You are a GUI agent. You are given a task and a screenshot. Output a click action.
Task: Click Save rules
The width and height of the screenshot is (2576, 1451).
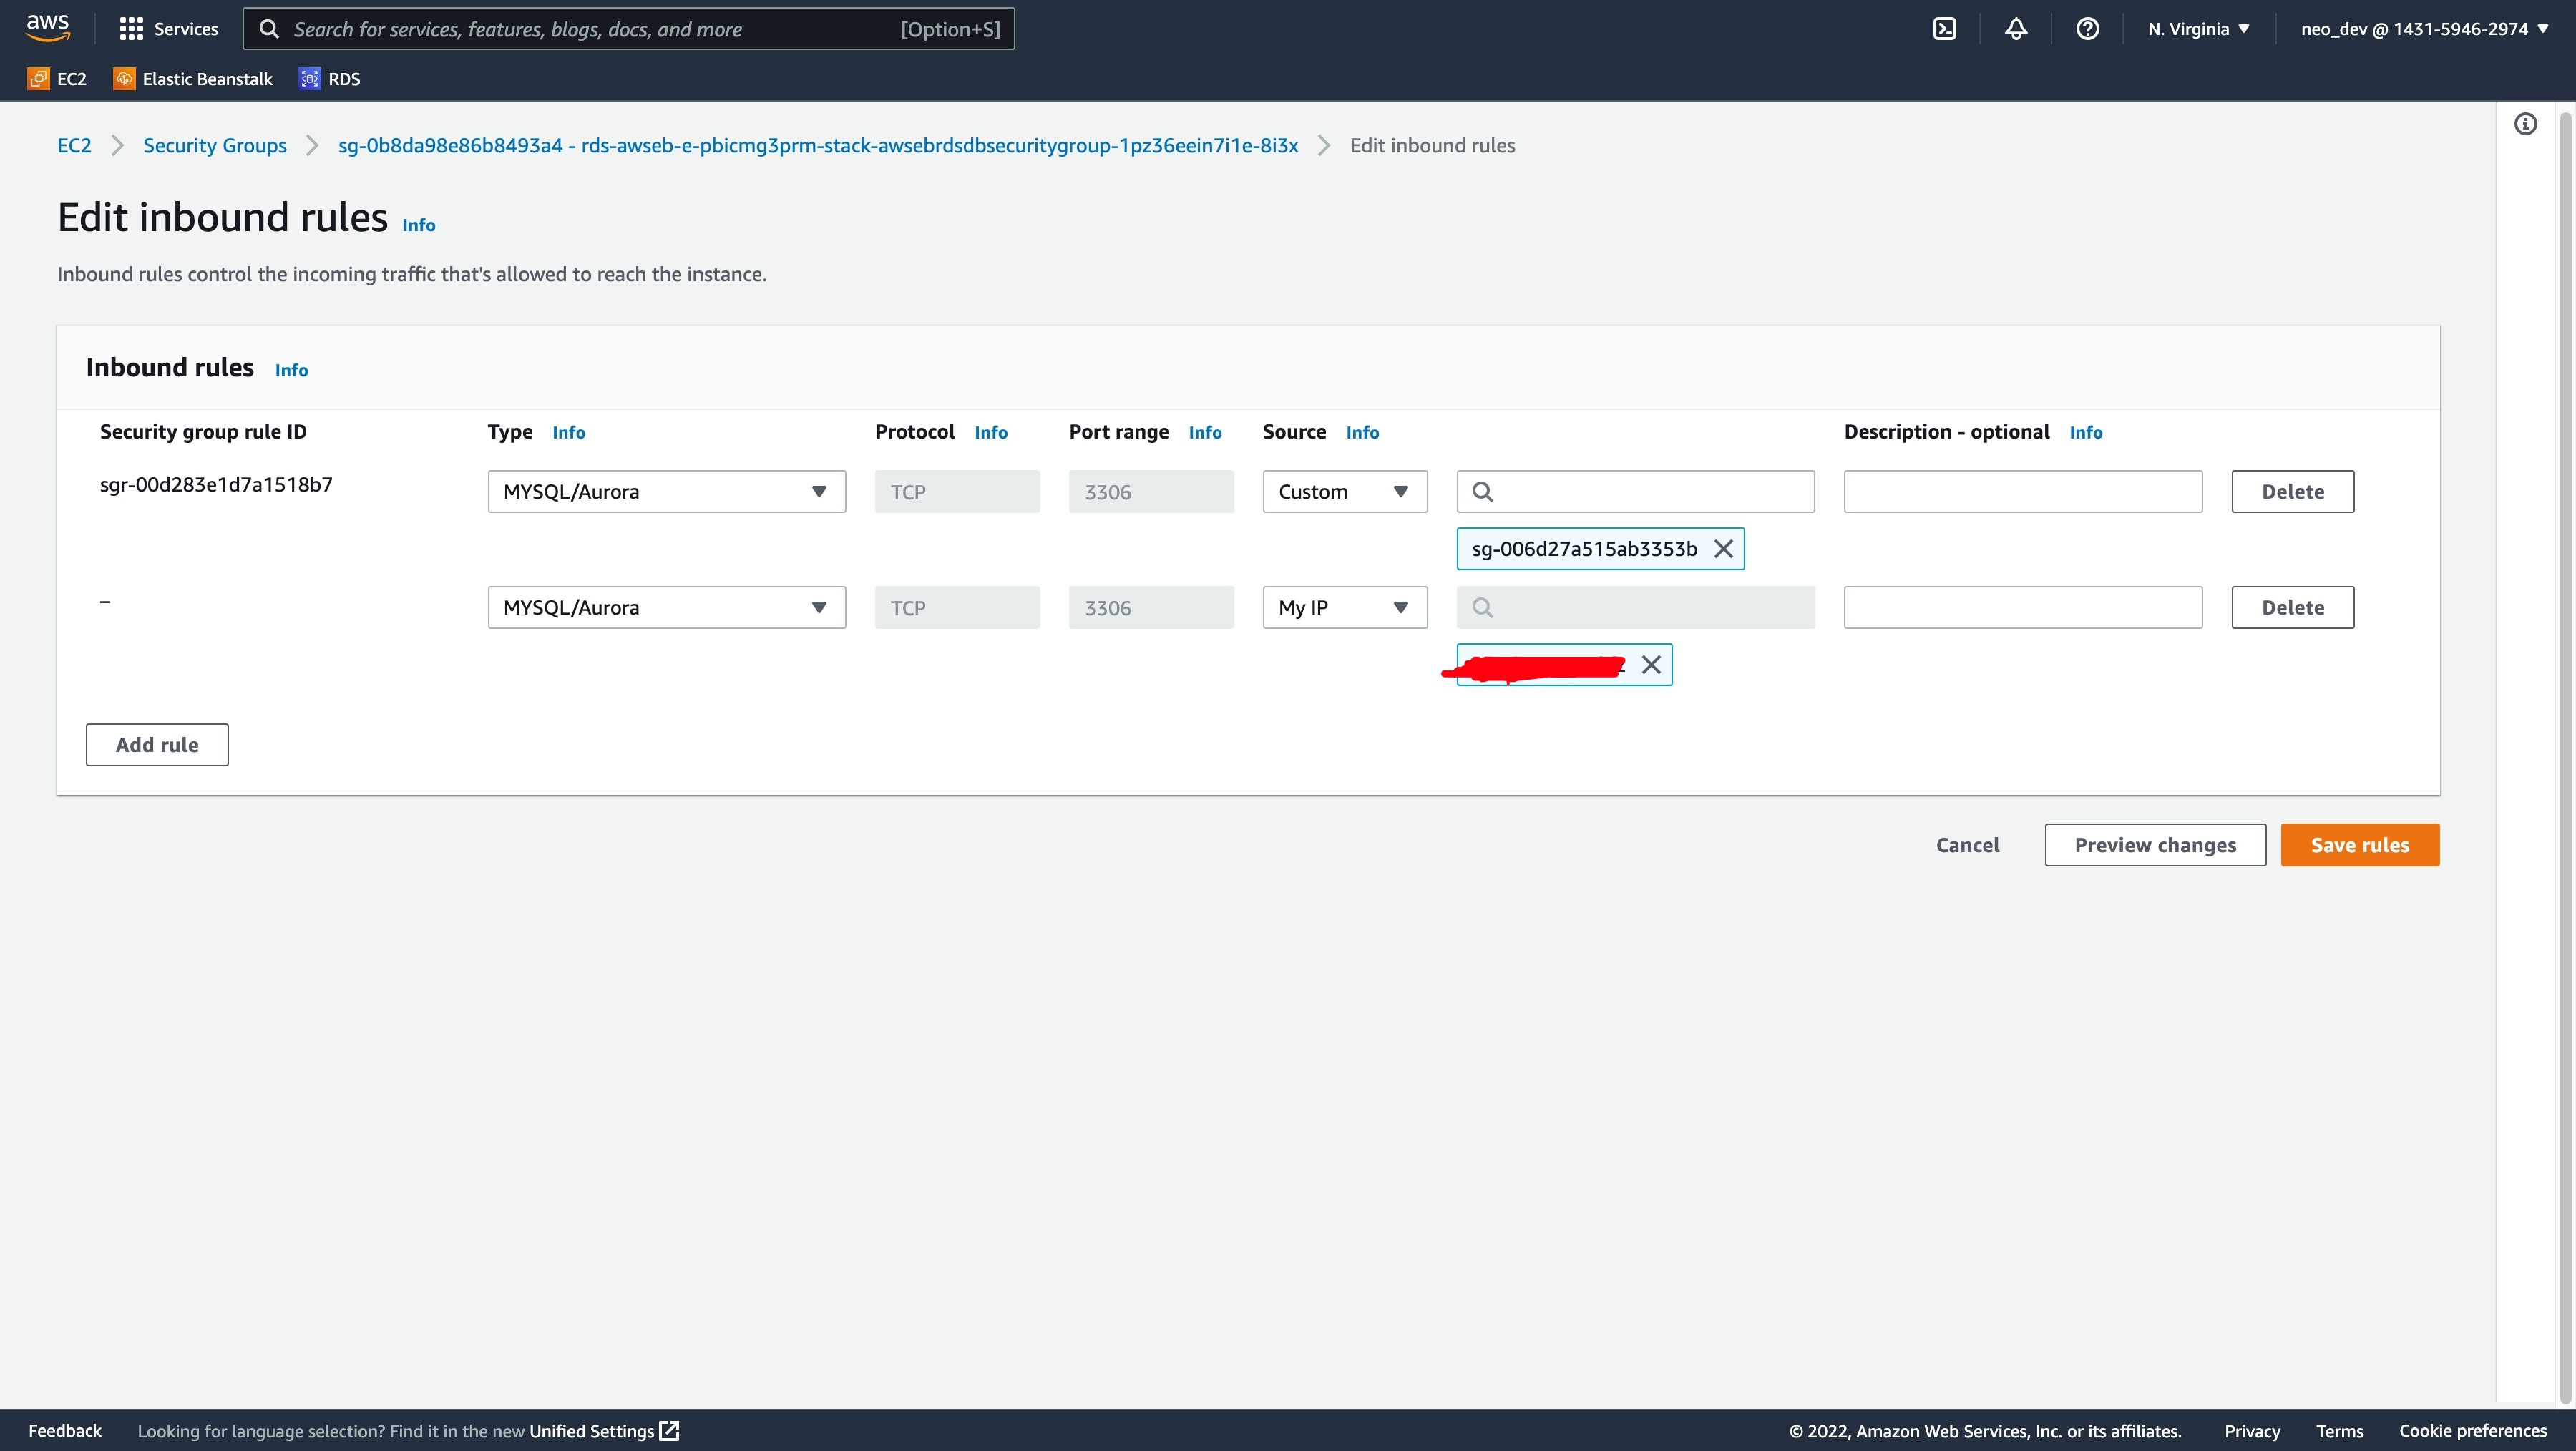2360,845
